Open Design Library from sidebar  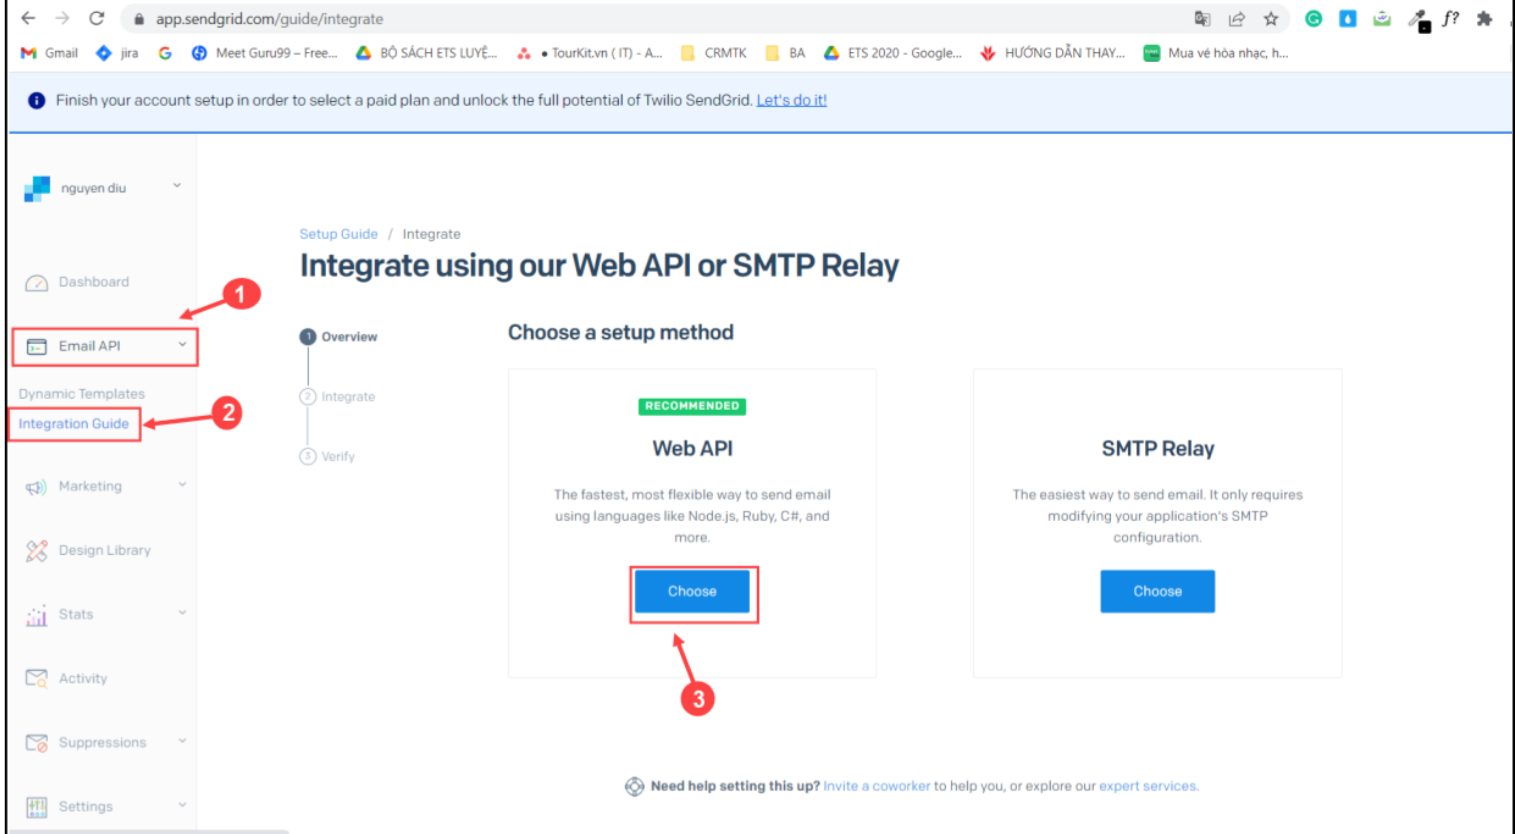(x=104, y=550)
